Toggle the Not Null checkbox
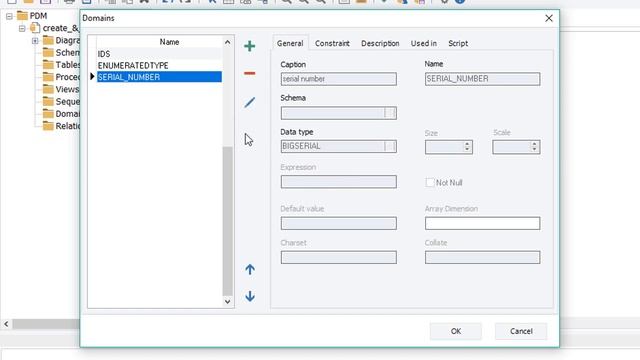 point(430,182)
